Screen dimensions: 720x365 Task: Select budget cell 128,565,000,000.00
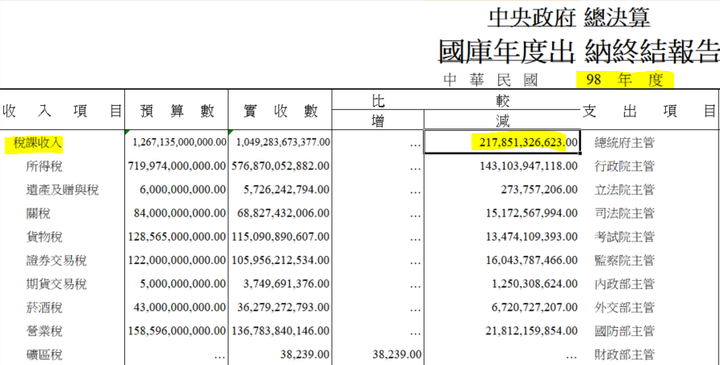coord(177,237)
